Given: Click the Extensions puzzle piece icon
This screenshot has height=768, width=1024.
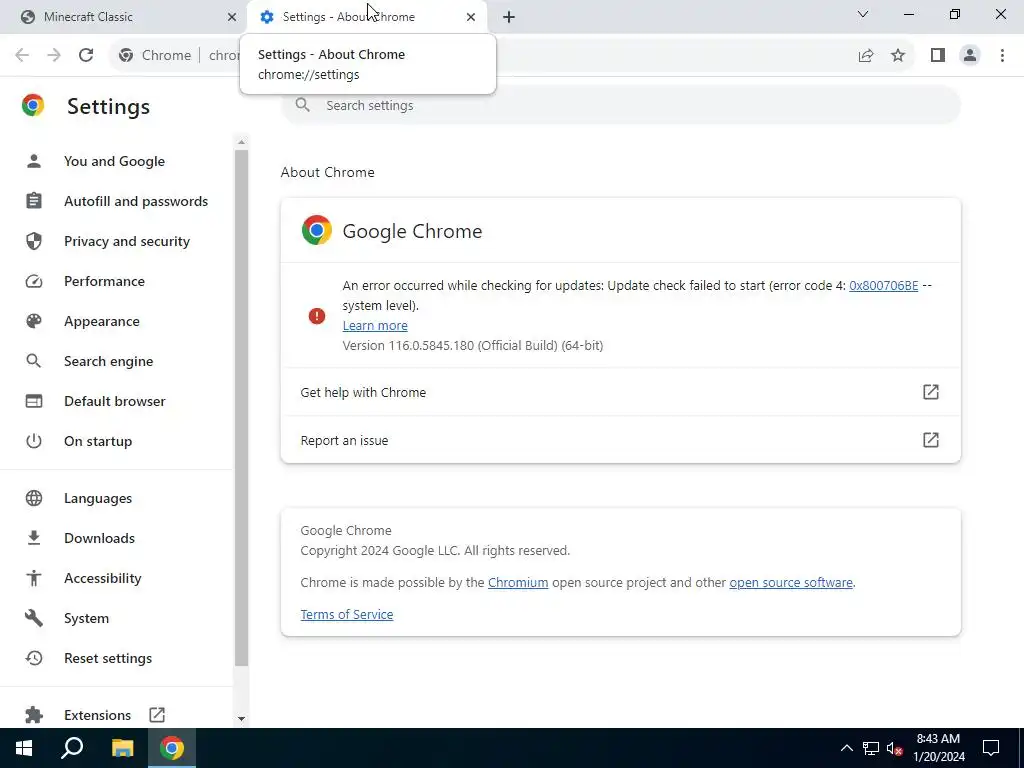Looking at the screenshot, I should click(34, 715).
